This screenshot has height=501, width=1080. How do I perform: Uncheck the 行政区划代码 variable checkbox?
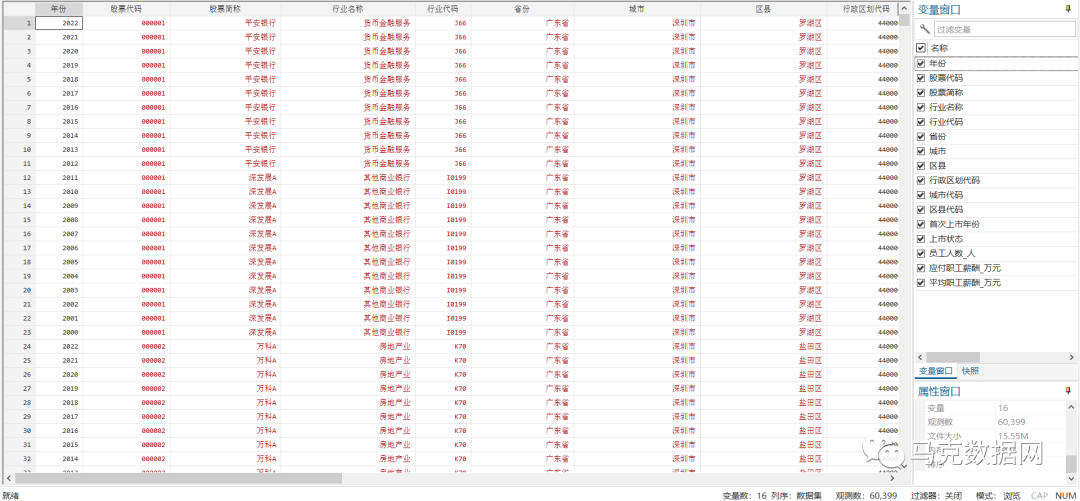tap(921, 180)
